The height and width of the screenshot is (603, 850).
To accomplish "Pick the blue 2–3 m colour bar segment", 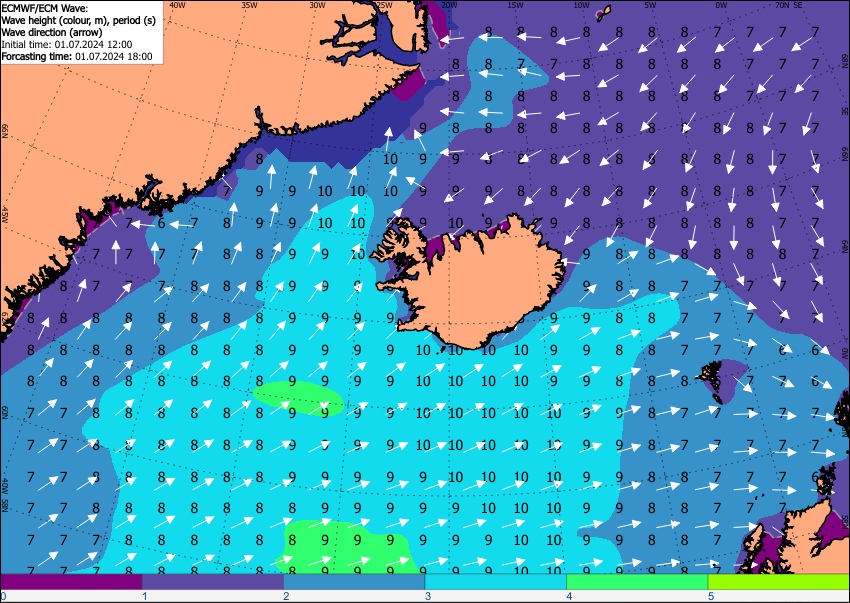I will (x=355, y=582).
